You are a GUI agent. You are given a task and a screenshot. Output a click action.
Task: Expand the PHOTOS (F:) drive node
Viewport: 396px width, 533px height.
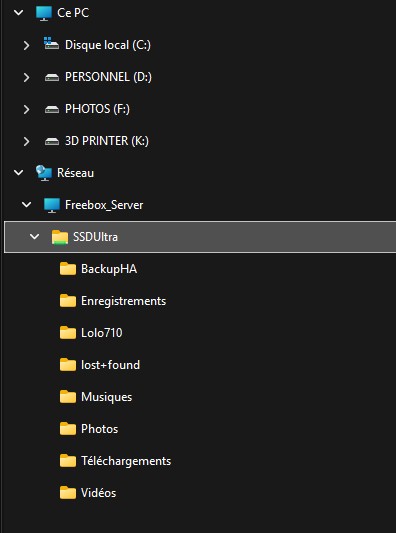coord(26,109)
